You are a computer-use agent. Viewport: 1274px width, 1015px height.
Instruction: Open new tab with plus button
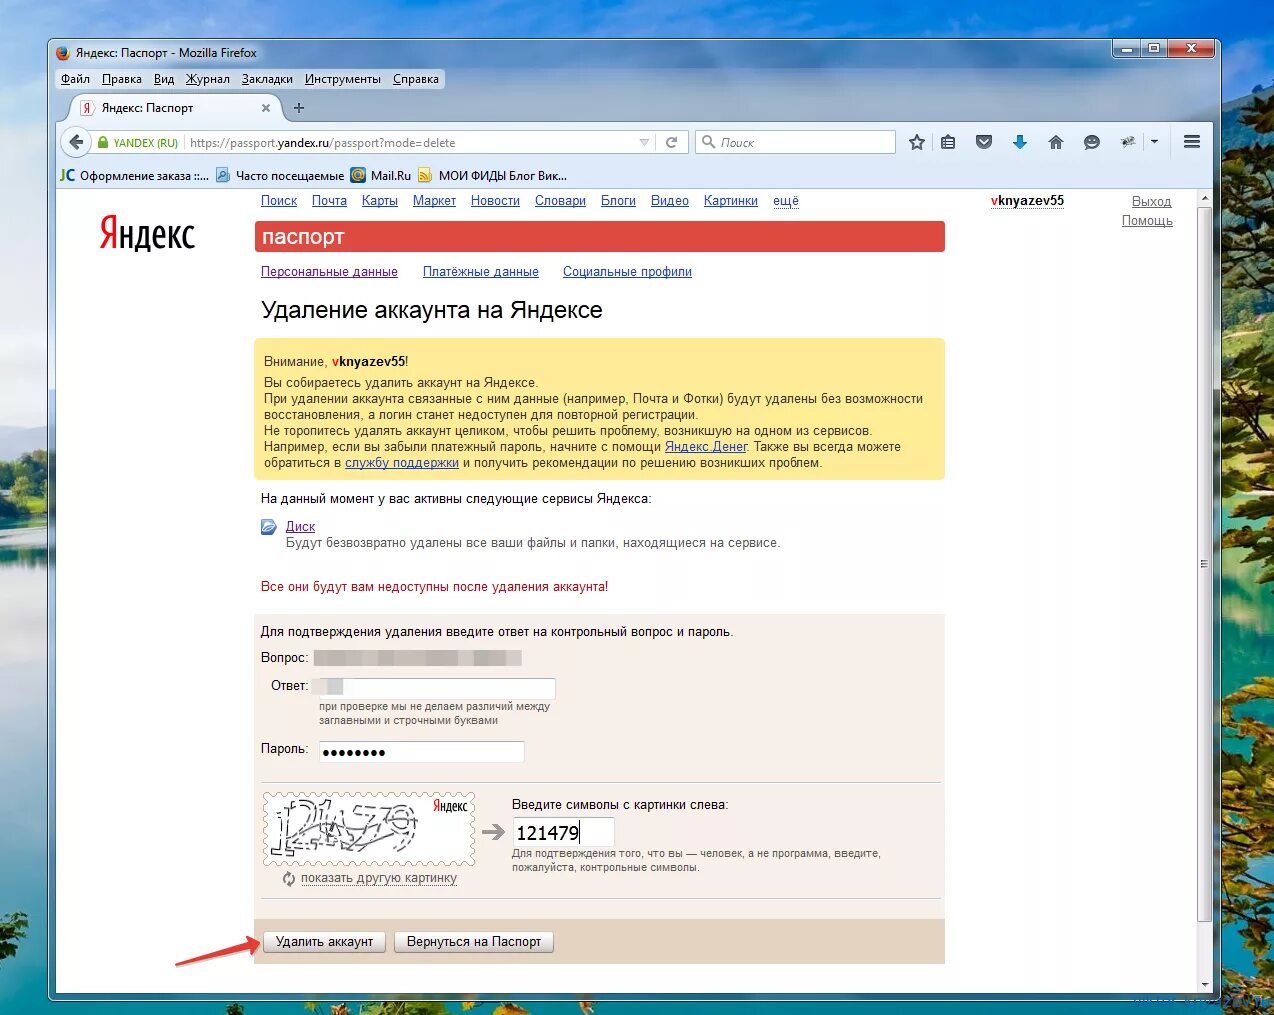[299, 108]
